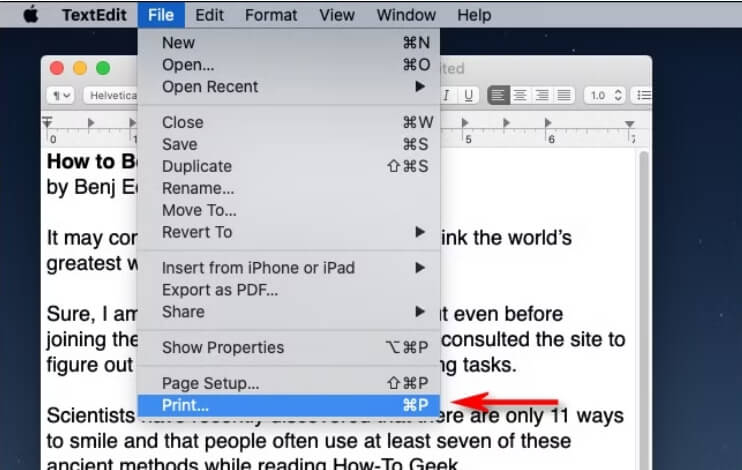Open the Format menu
This screenshot has height=470, width=742.
271,15
